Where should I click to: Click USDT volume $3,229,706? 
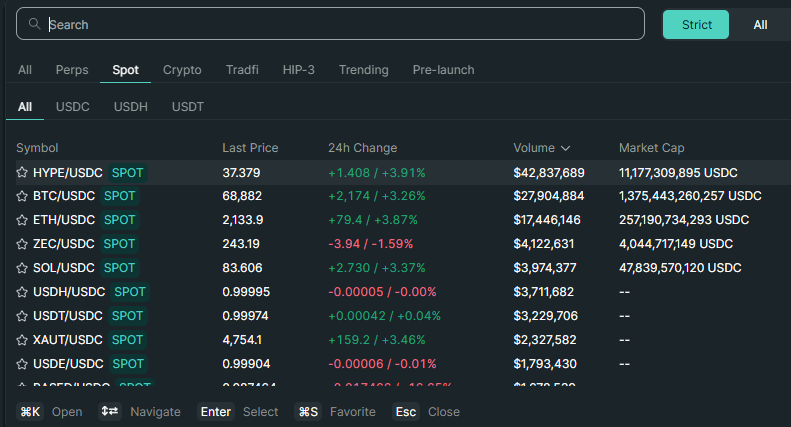545,316
